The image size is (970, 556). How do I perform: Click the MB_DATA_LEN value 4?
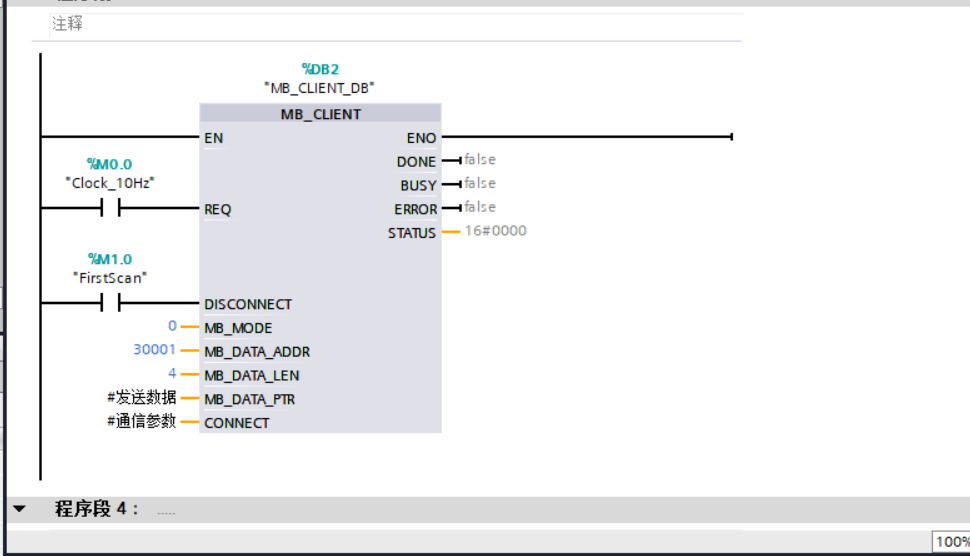(172, 374)
